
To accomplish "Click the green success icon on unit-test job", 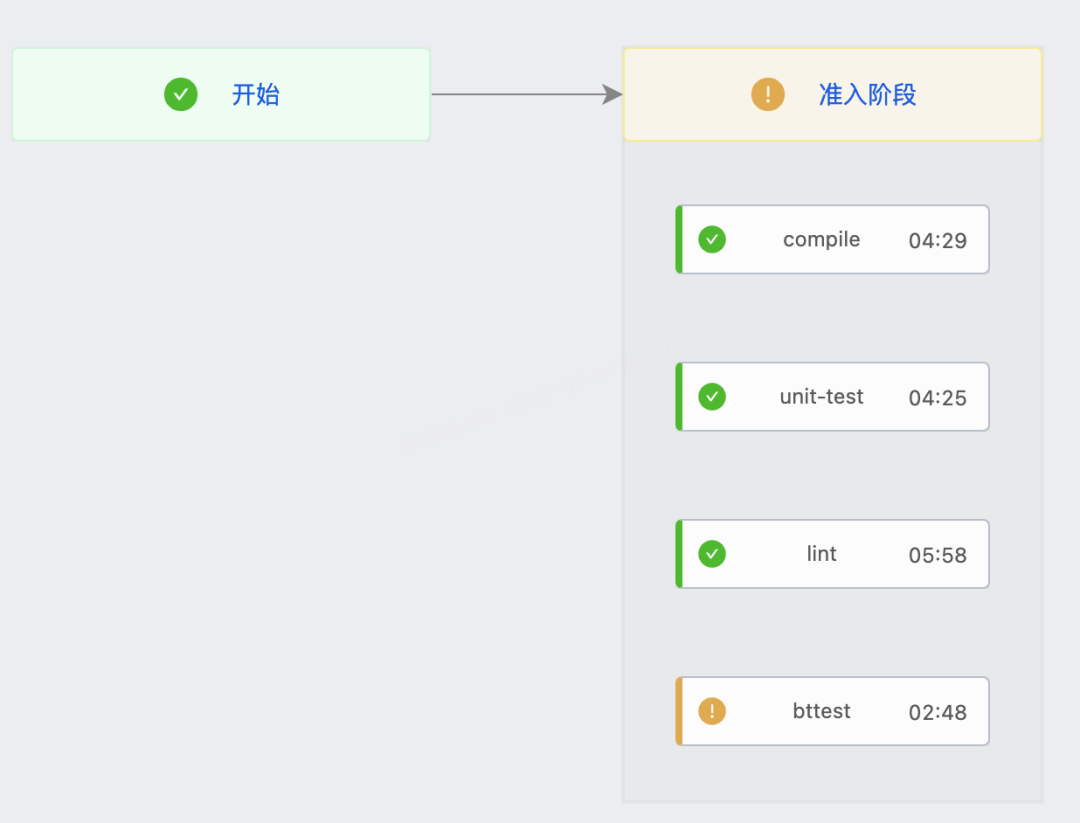I will pos(712,397).
